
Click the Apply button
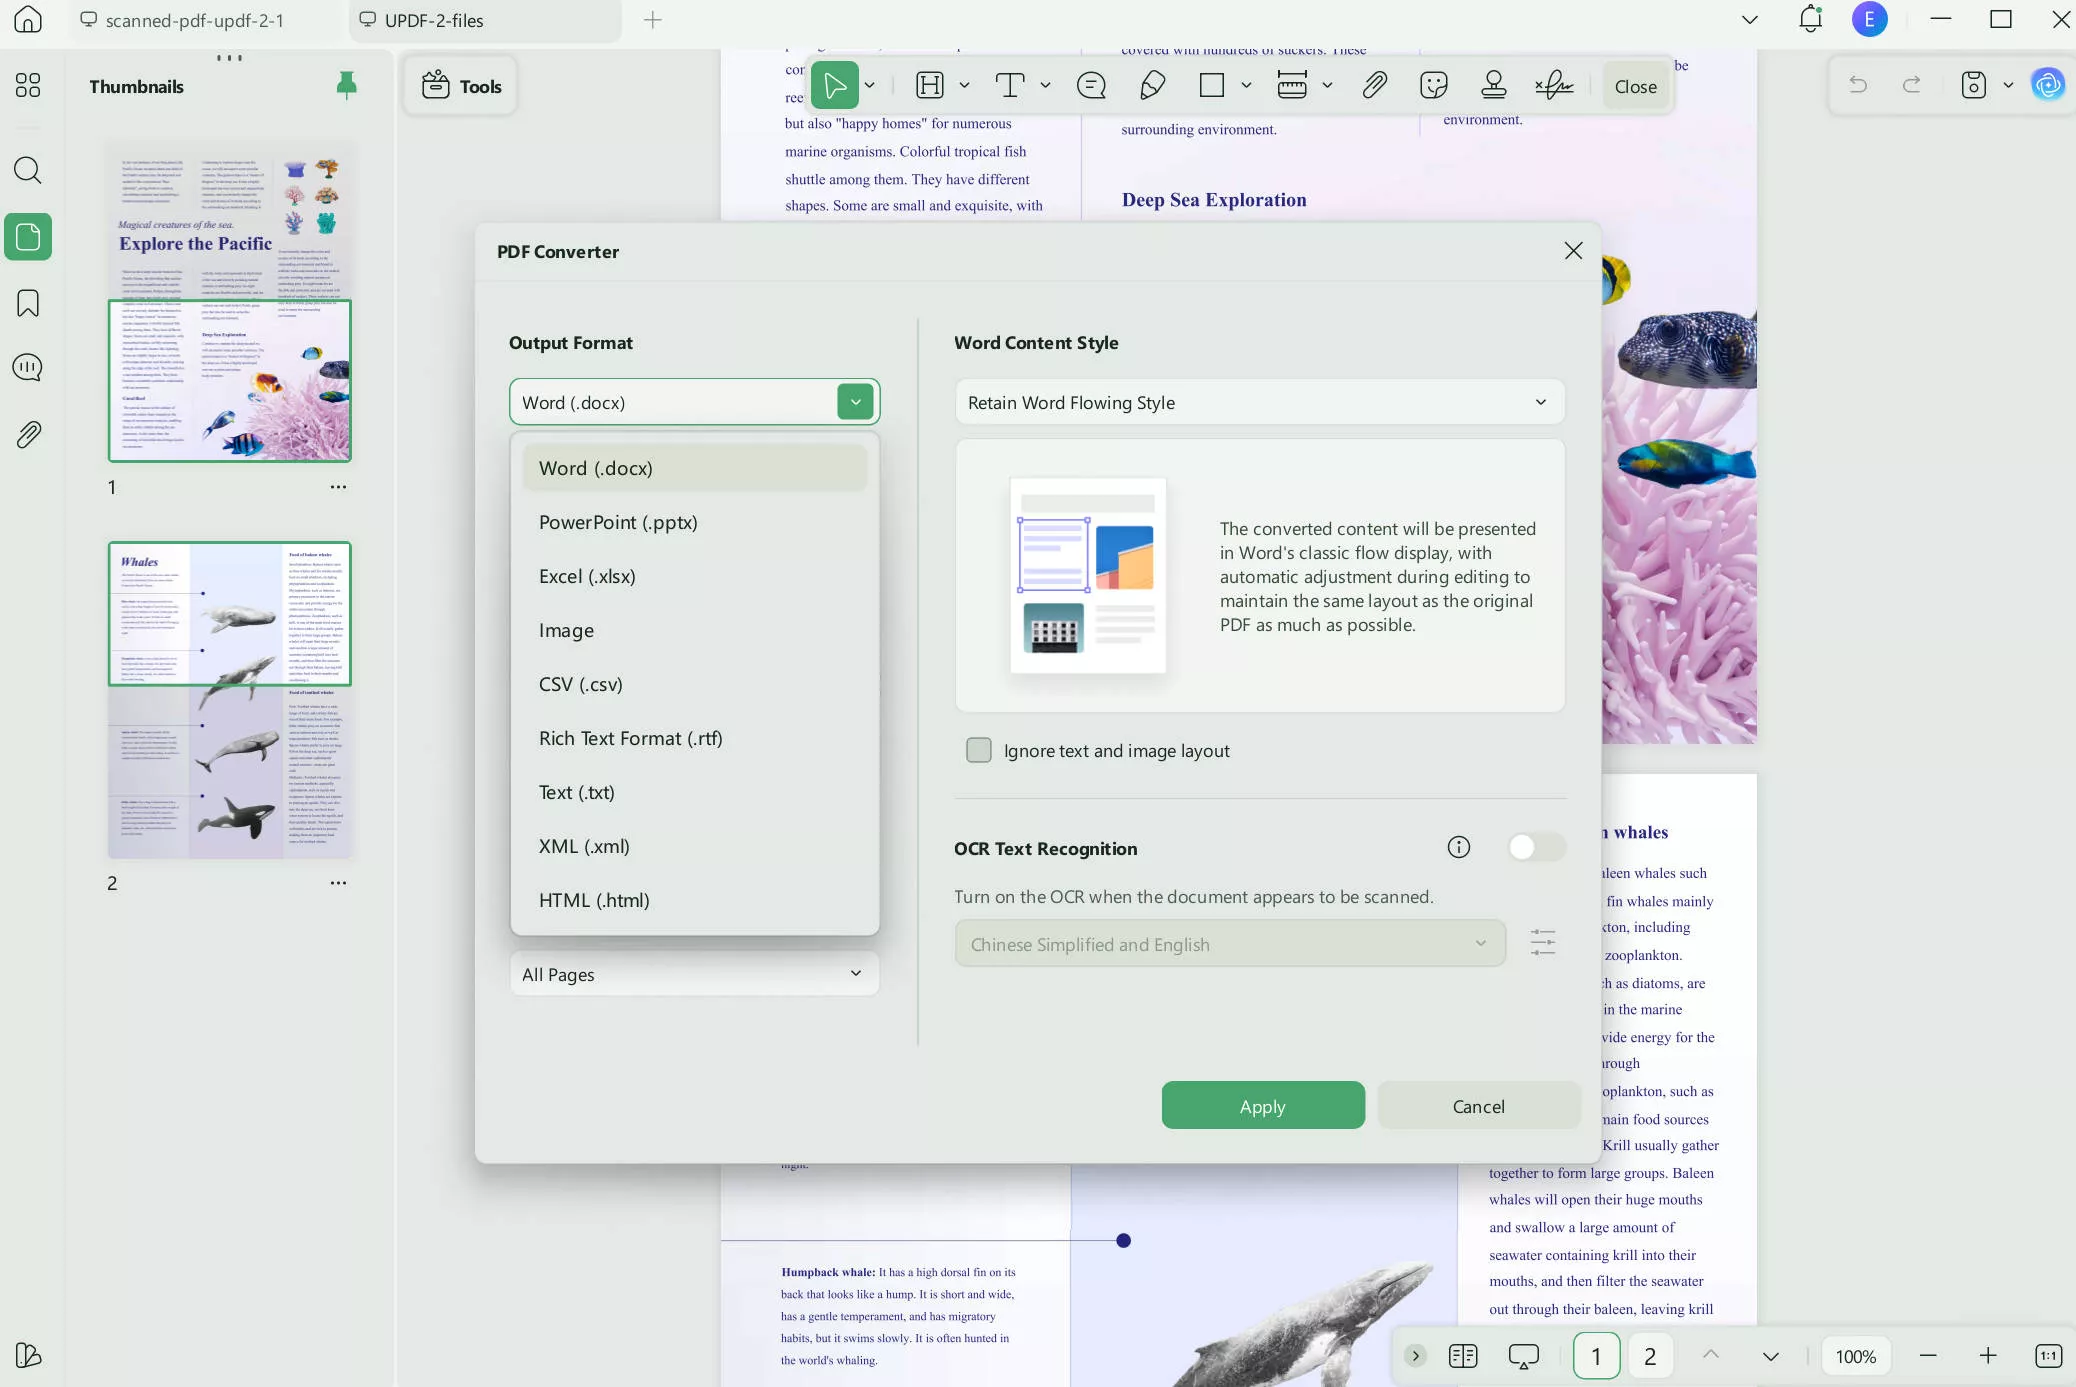pyautogui.click(x=1262, y=1105)
